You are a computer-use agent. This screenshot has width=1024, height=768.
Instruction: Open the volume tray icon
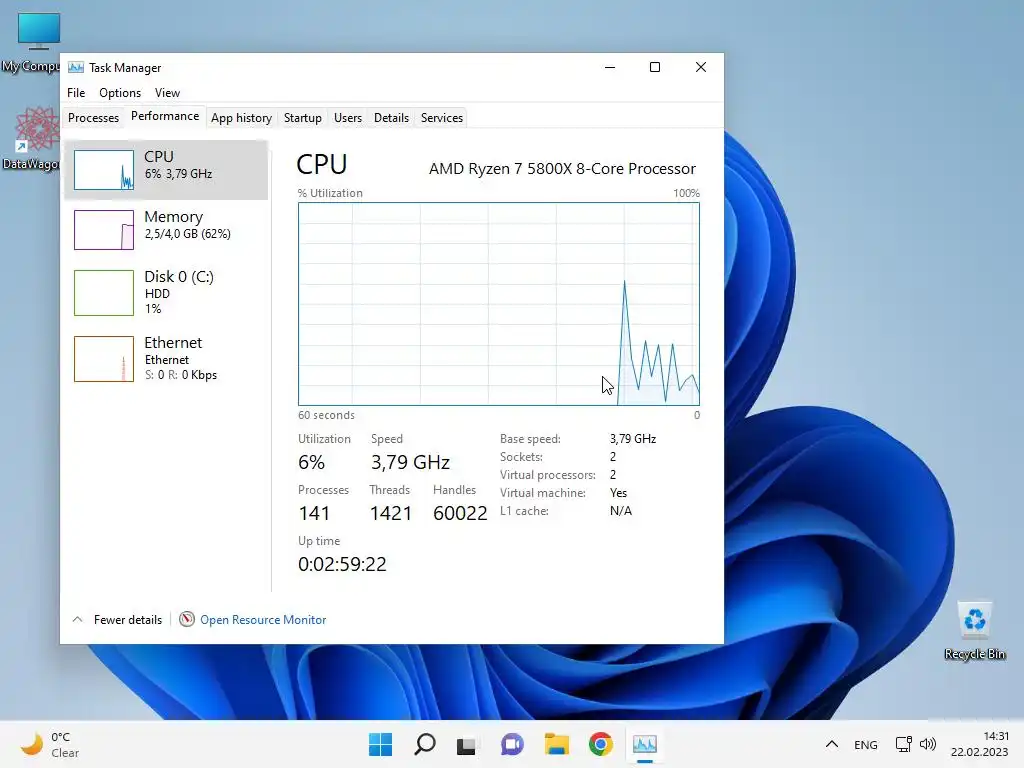[x=927, y=744]
